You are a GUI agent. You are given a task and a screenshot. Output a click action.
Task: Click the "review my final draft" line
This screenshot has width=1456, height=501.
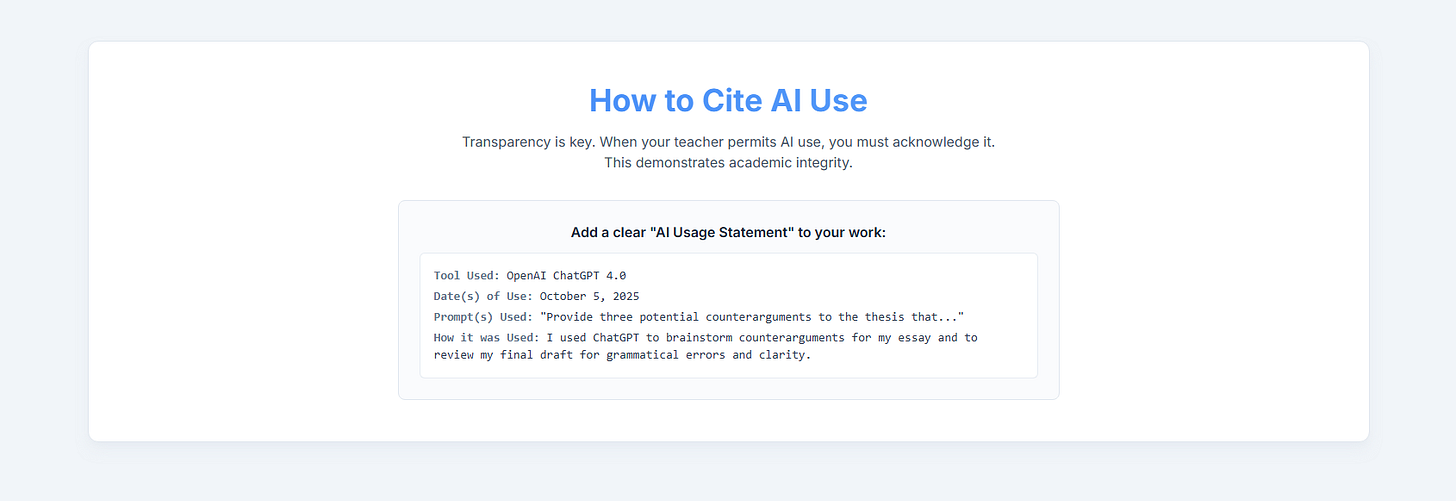(x=622, y=355)
